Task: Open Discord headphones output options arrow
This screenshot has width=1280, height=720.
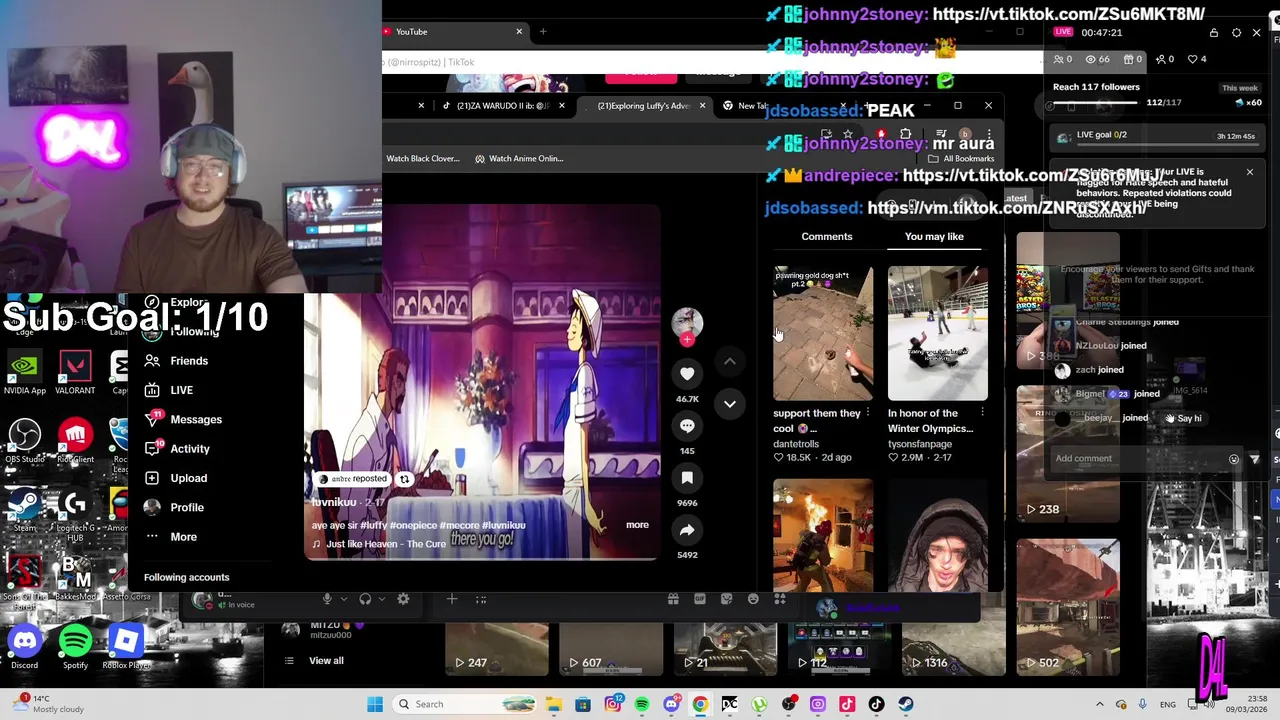Action: tap(381, 599)
